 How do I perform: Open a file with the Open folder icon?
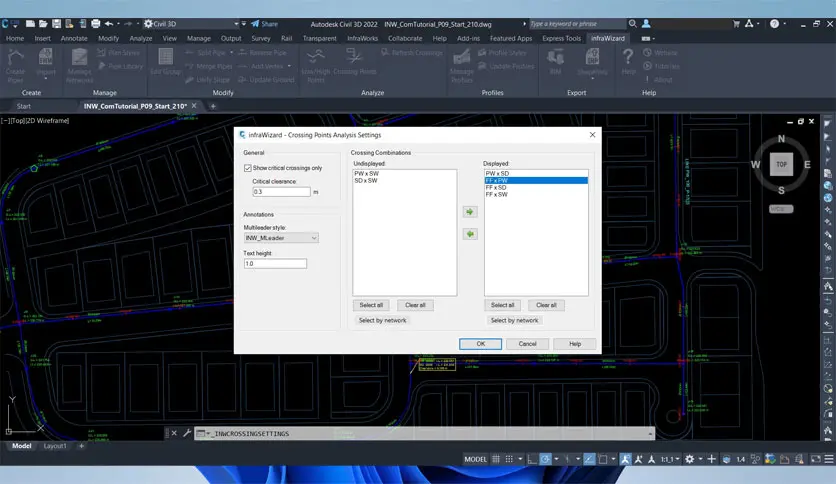pyautogui.click(x=43, y=24)
